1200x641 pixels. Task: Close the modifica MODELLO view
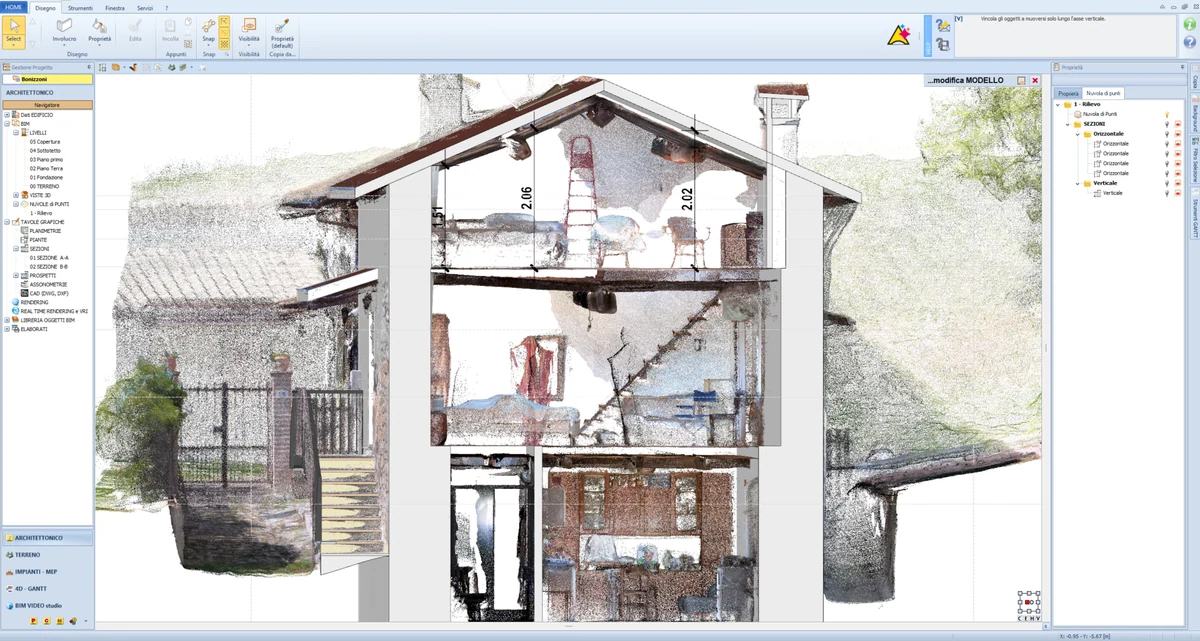(x=1035, y=80)
